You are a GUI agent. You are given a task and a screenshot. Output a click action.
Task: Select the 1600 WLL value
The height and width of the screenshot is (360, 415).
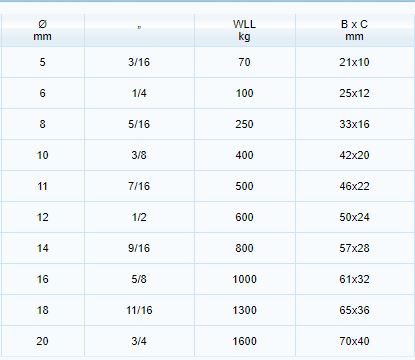pos(245,341)
